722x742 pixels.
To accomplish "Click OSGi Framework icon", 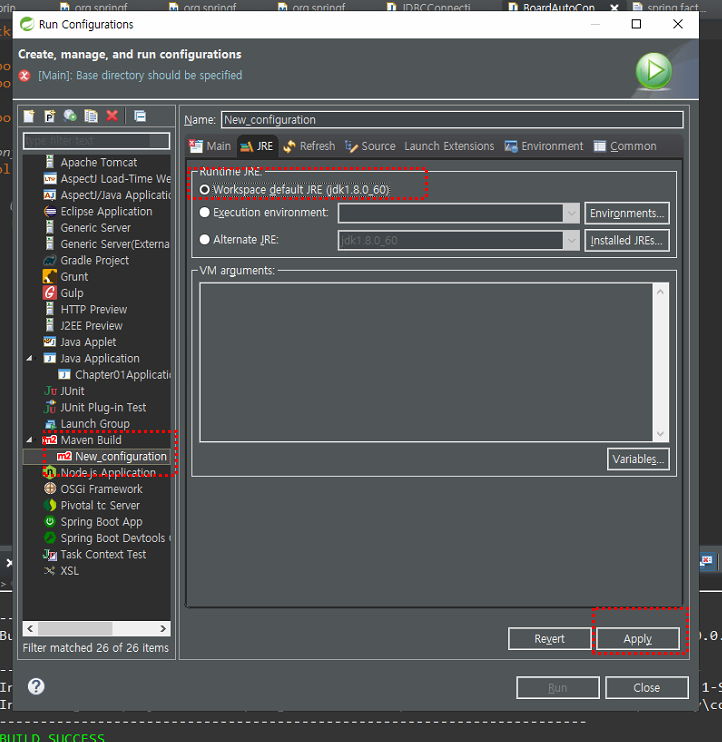I will 50,488.
